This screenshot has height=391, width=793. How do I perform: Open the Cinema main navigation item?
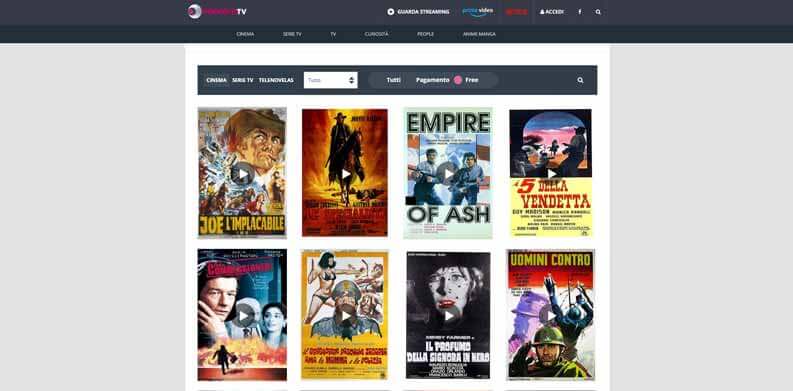245,34
